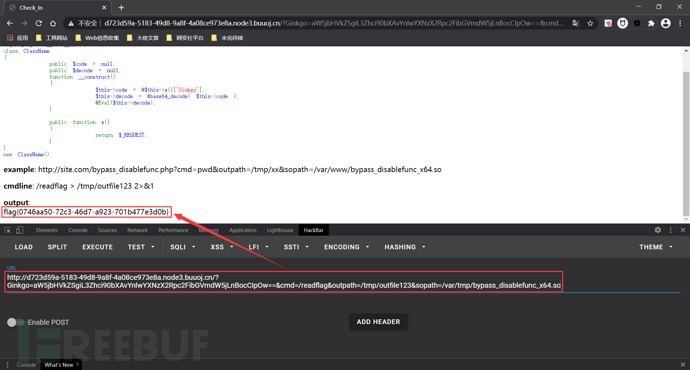Expand the TEST dropdown

141,247
